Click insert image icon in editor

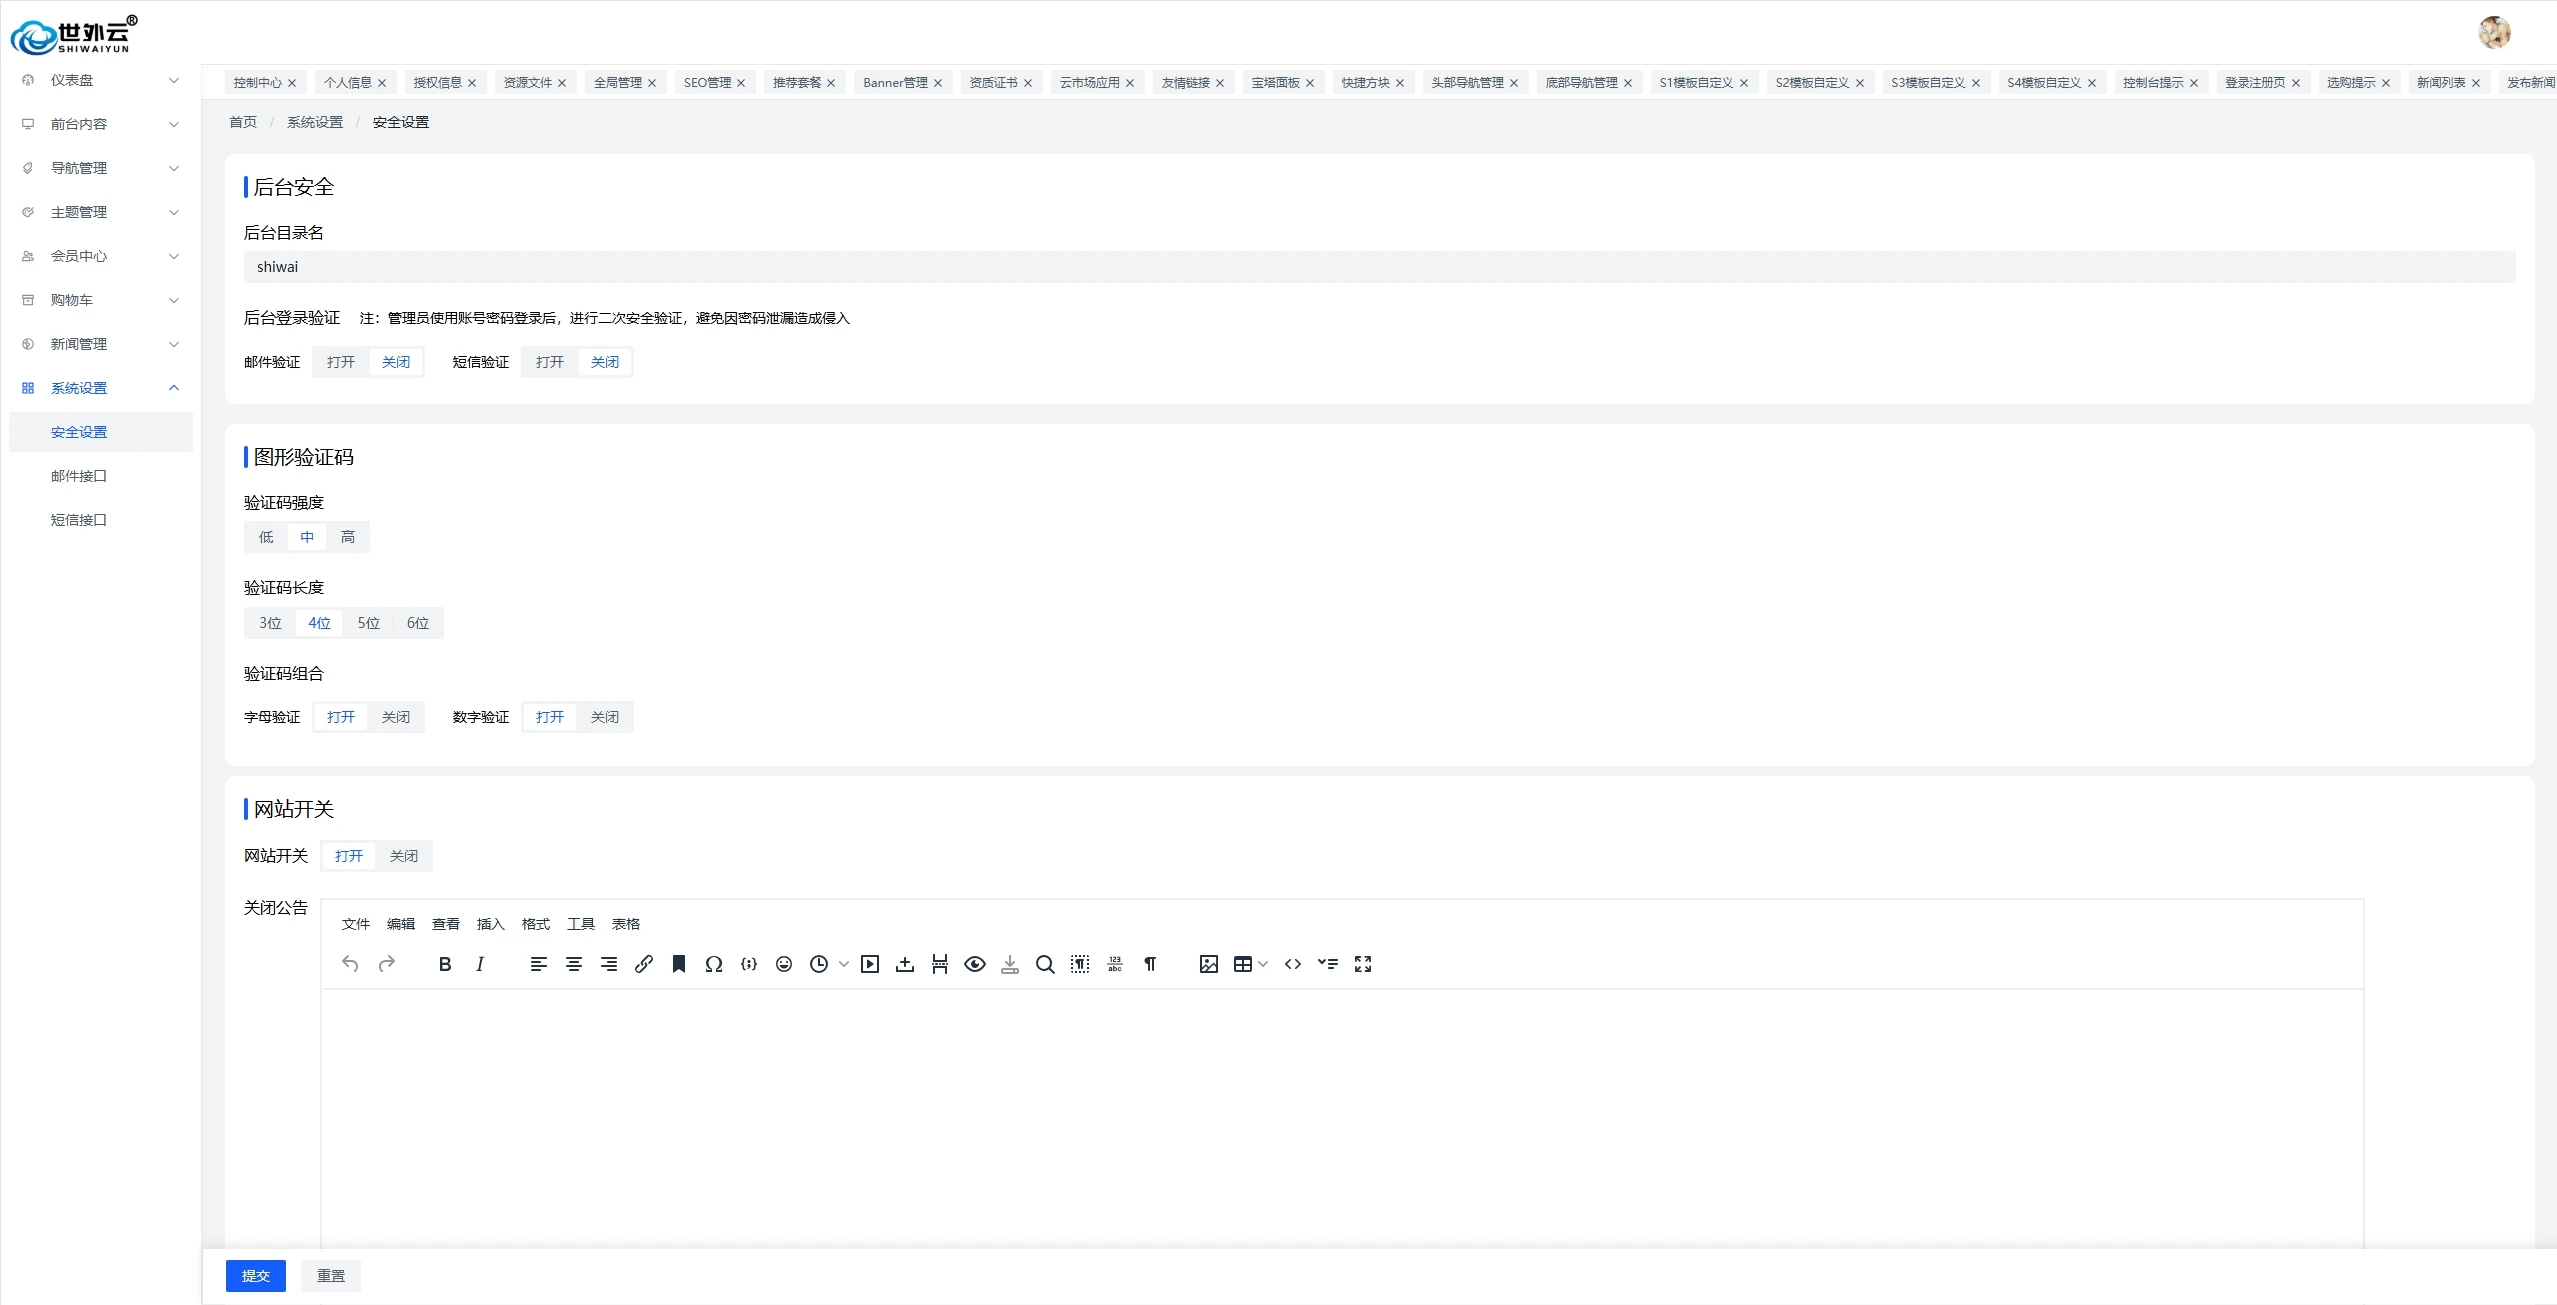pos(1208,964)
